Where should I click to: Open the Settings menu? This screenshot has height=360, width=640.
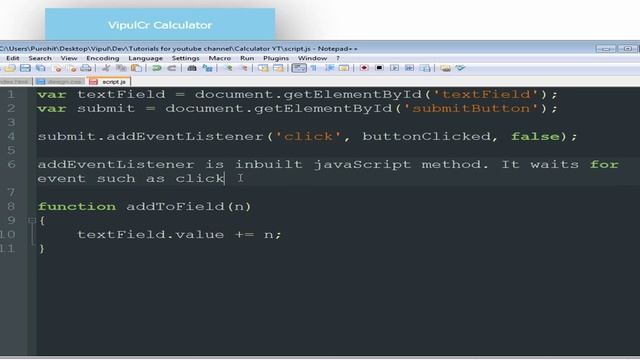(x=185, y=58)
